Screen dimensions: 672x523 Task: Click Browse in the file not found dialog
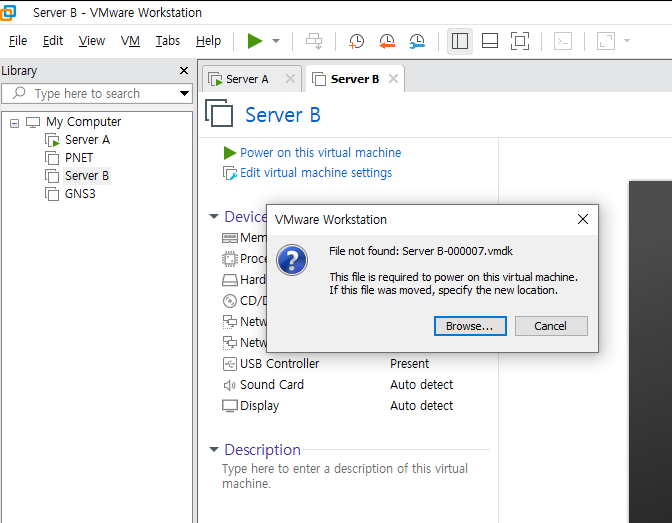[x=470, y=326]
